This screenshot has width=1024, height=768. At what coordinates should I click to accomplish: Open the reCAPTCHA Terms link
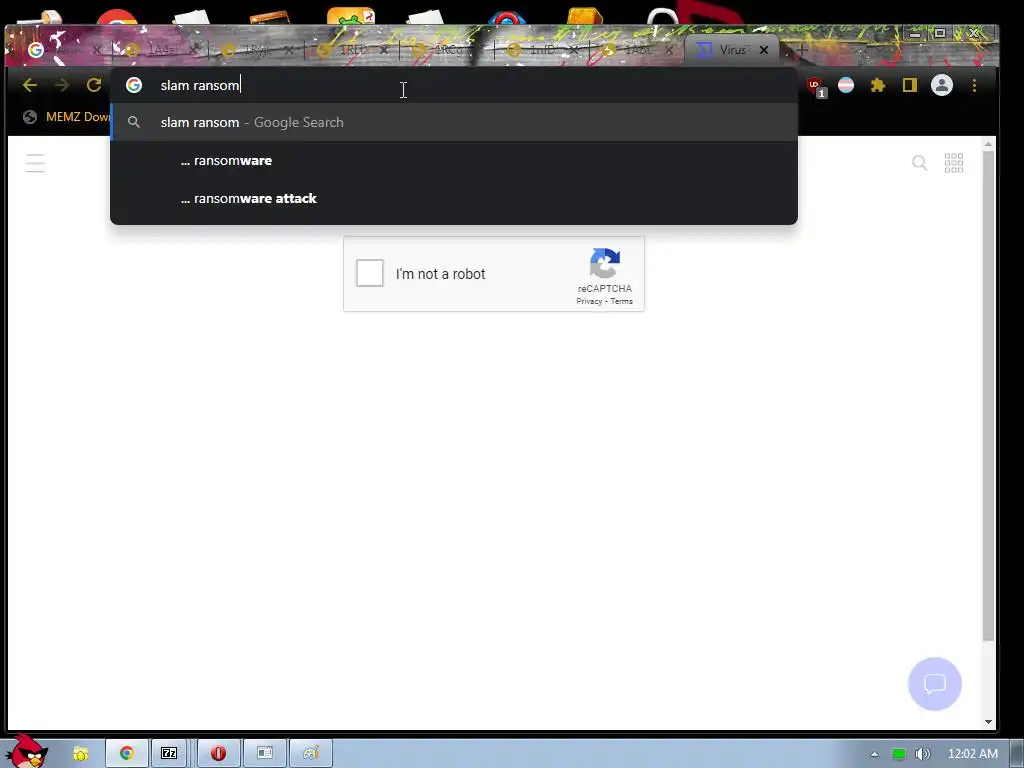(x=621, y=301)
